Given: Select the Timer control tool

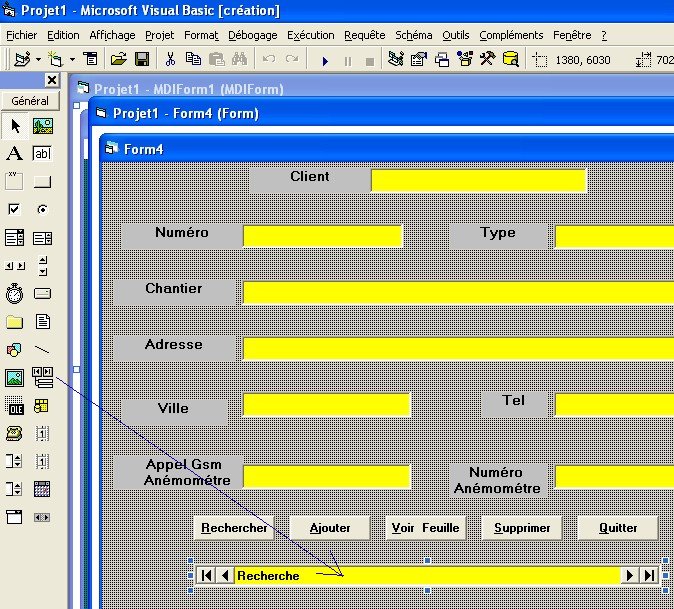Looking at the screenshot, I should pos(14,294).
